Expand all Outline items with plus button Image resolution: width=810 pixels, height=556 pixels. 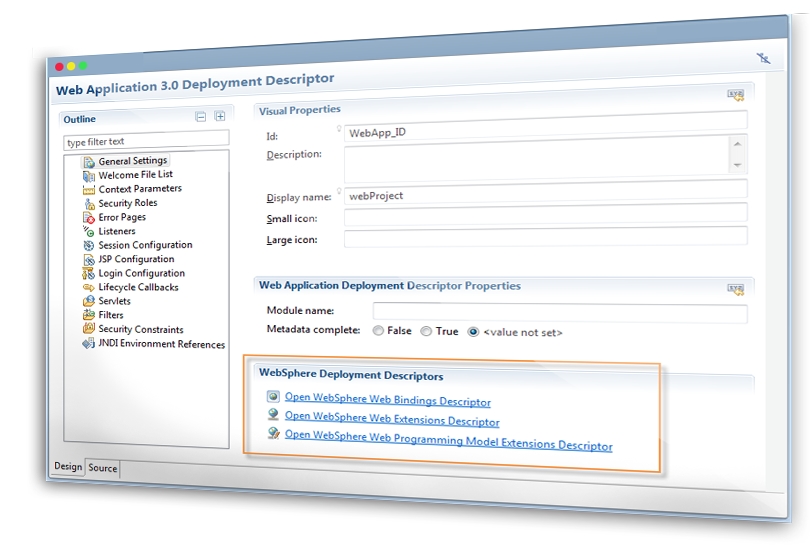click(x=220, y=116)
